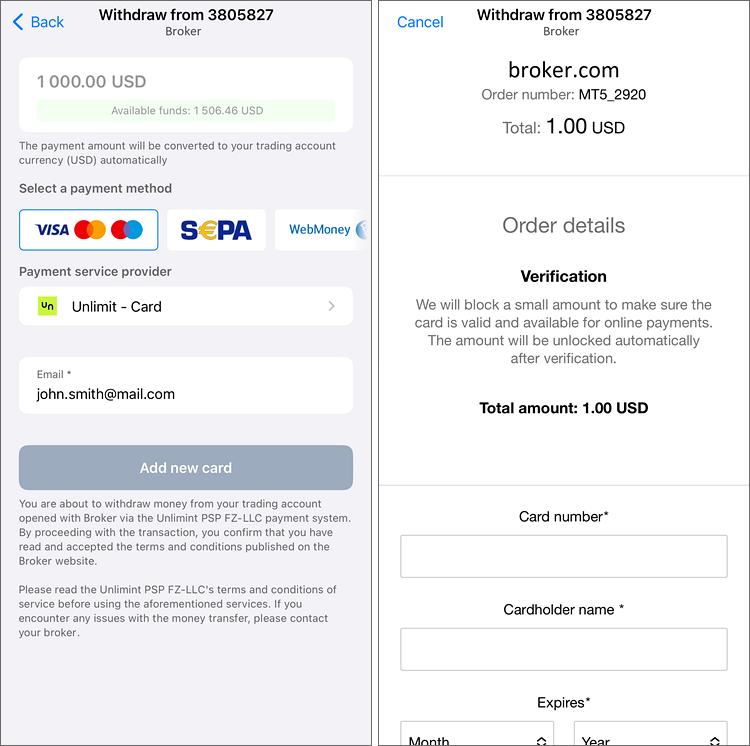Viewport: 750px width, 746px height.
Task: Click the green Unlimit logo icon
Action: tap(47, 306)
